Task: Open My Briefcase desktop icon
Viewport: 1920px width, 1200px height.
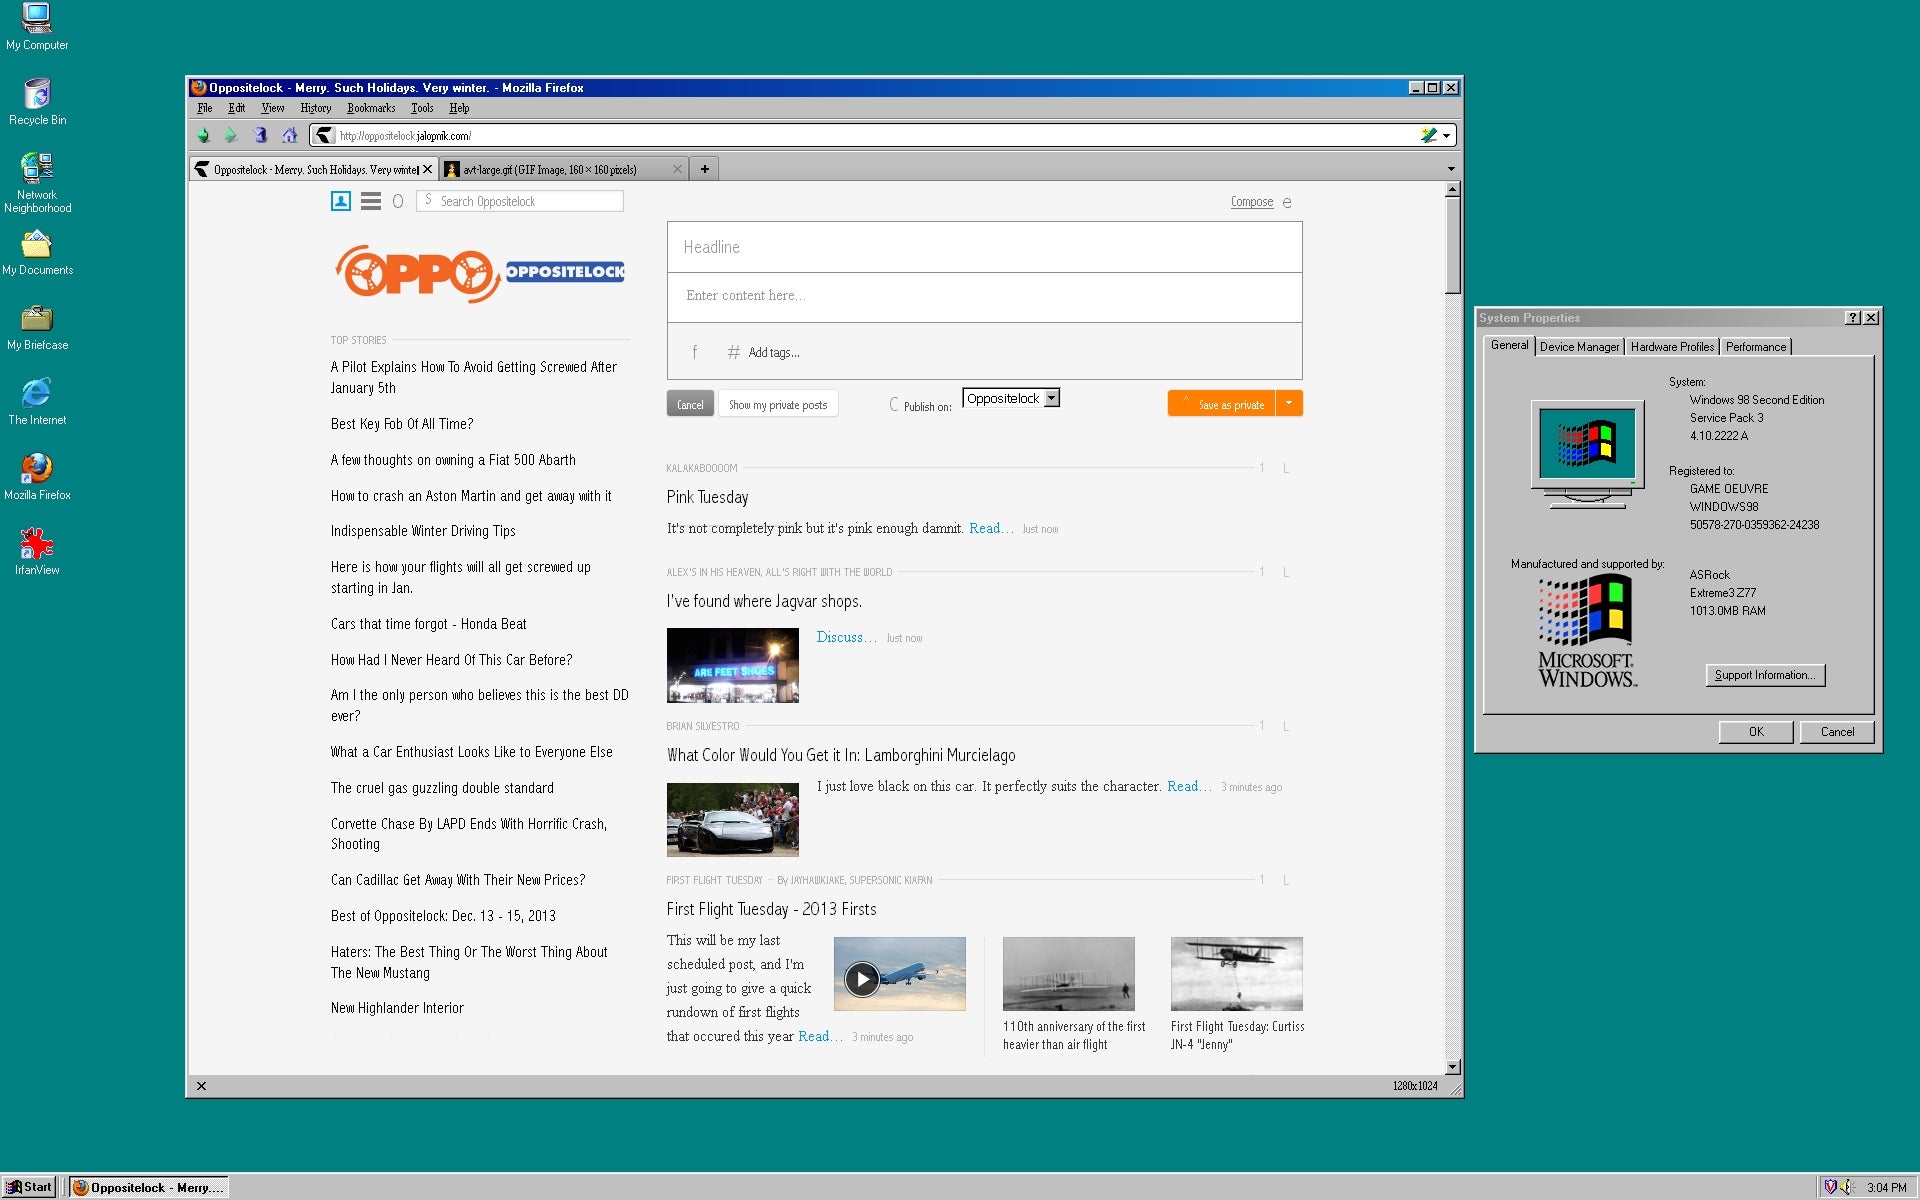Action: 37,328
